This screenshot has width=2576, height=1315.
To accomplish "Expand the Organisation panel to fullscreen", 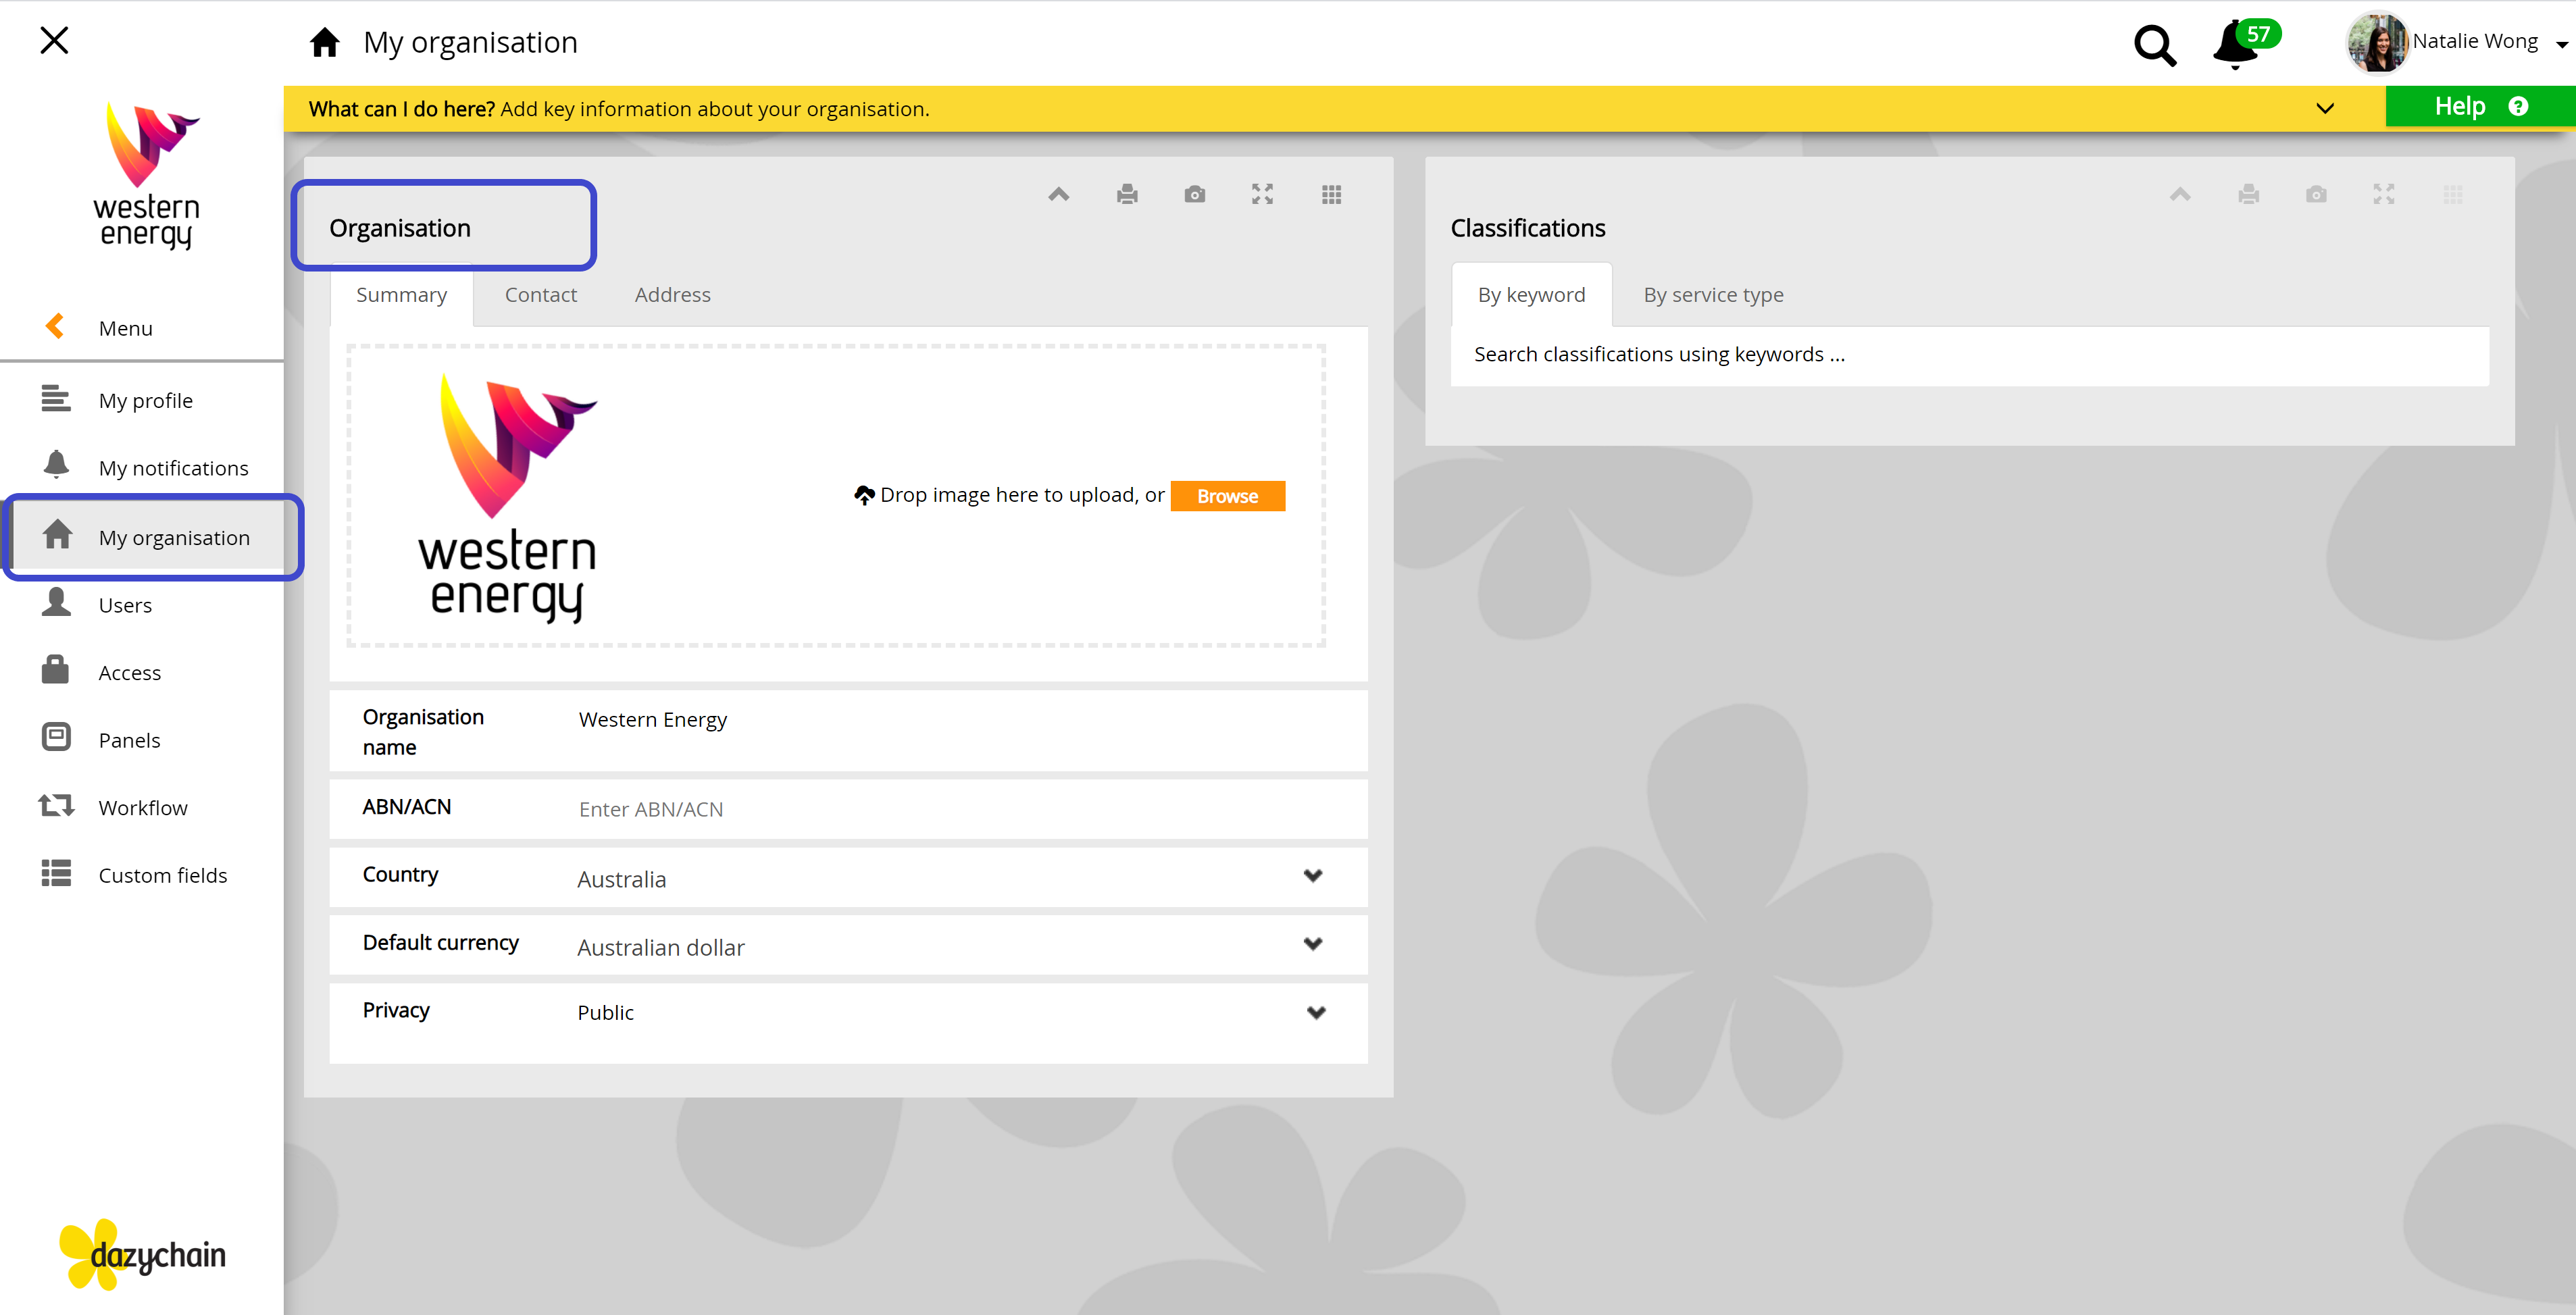I will [1263, 194].
